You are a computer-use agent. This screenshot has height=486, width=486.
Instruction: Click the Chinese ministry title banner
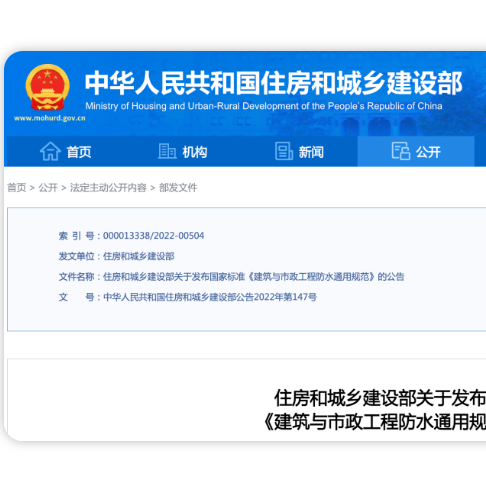274,83
